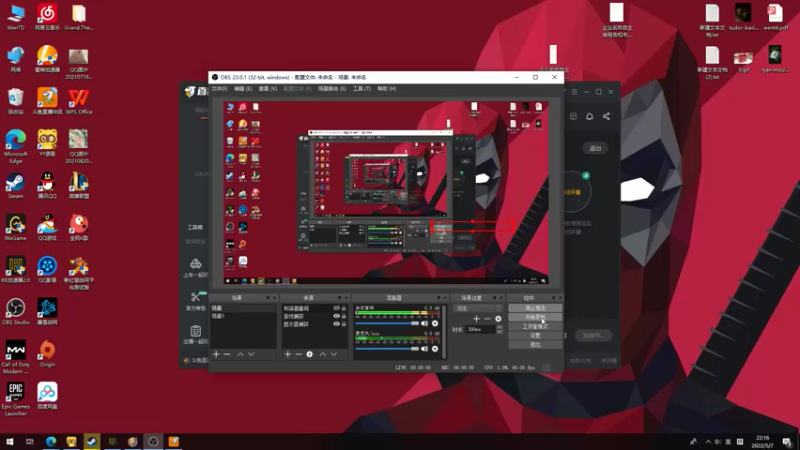Click 退出 button in background streaming app
This screenshot has height=450, width=800.
595,148
